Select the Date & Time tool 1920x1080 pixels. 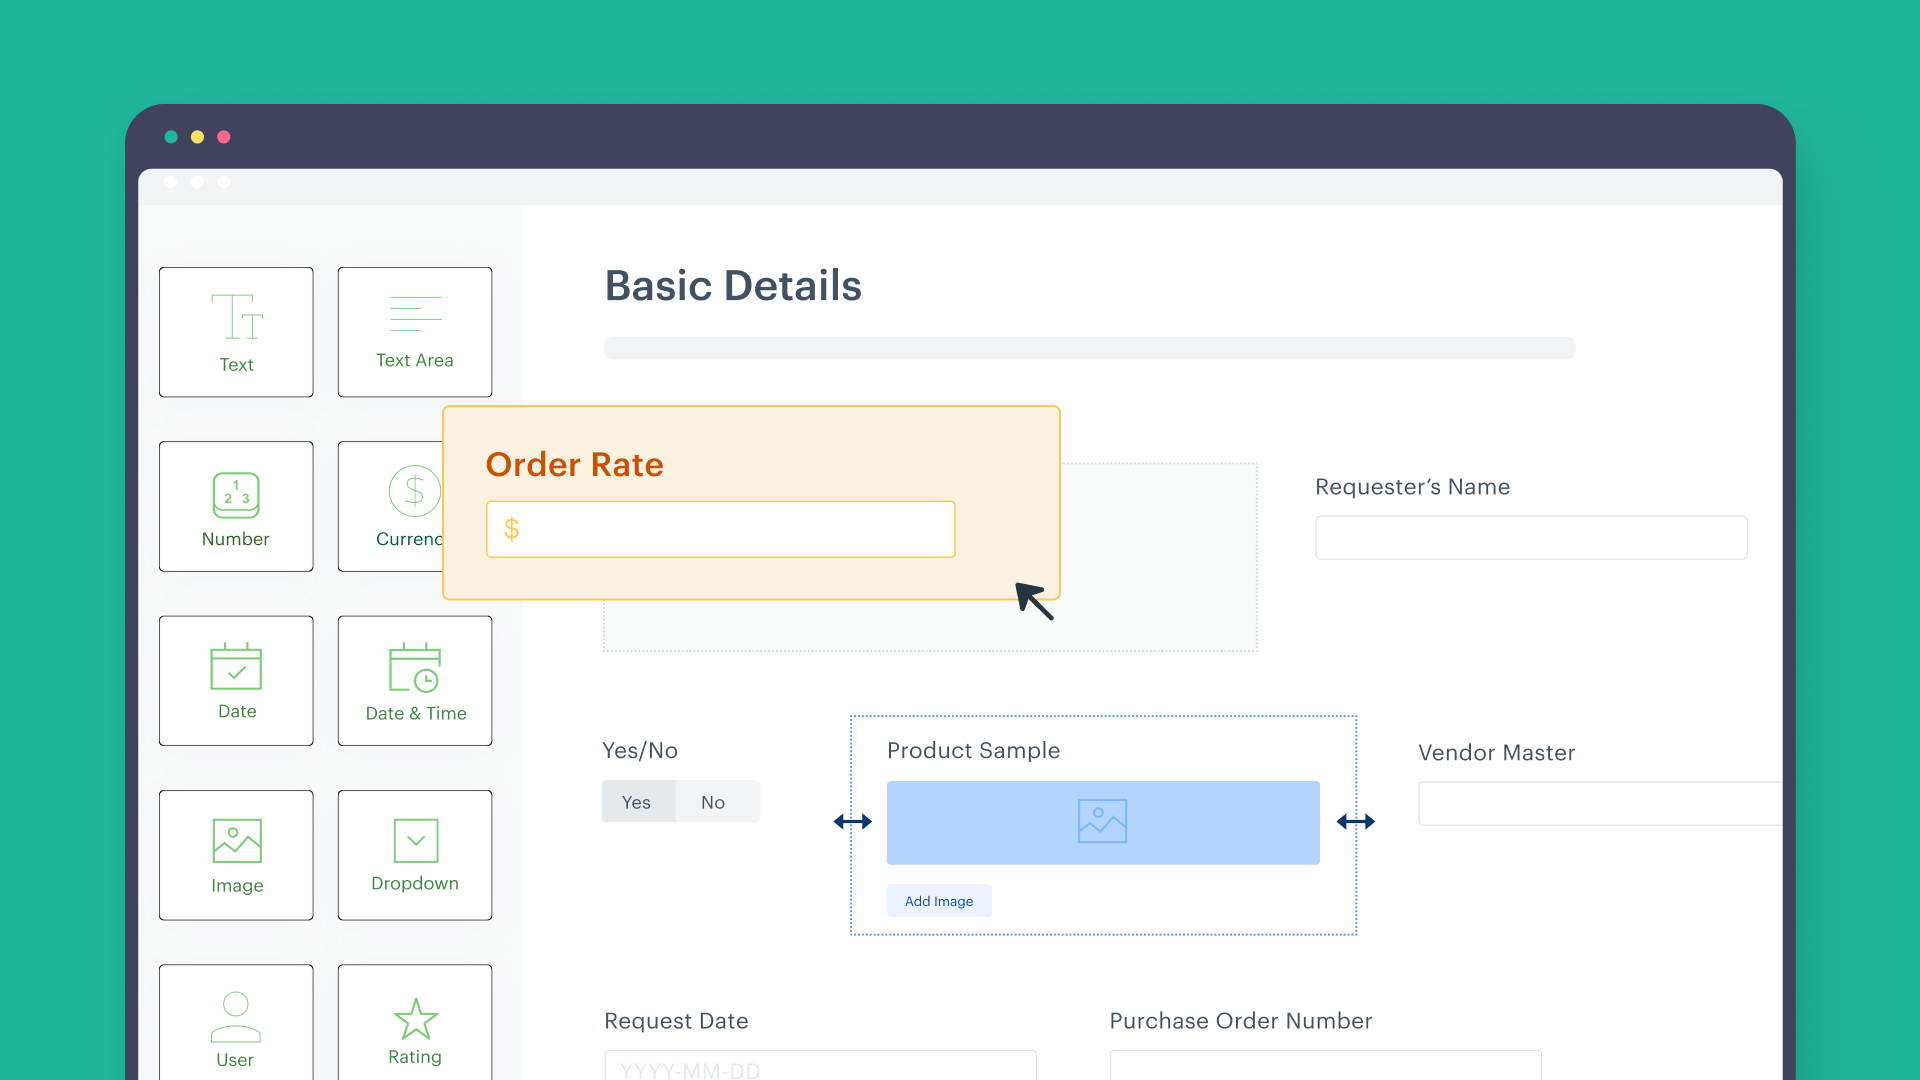(415, 678)
